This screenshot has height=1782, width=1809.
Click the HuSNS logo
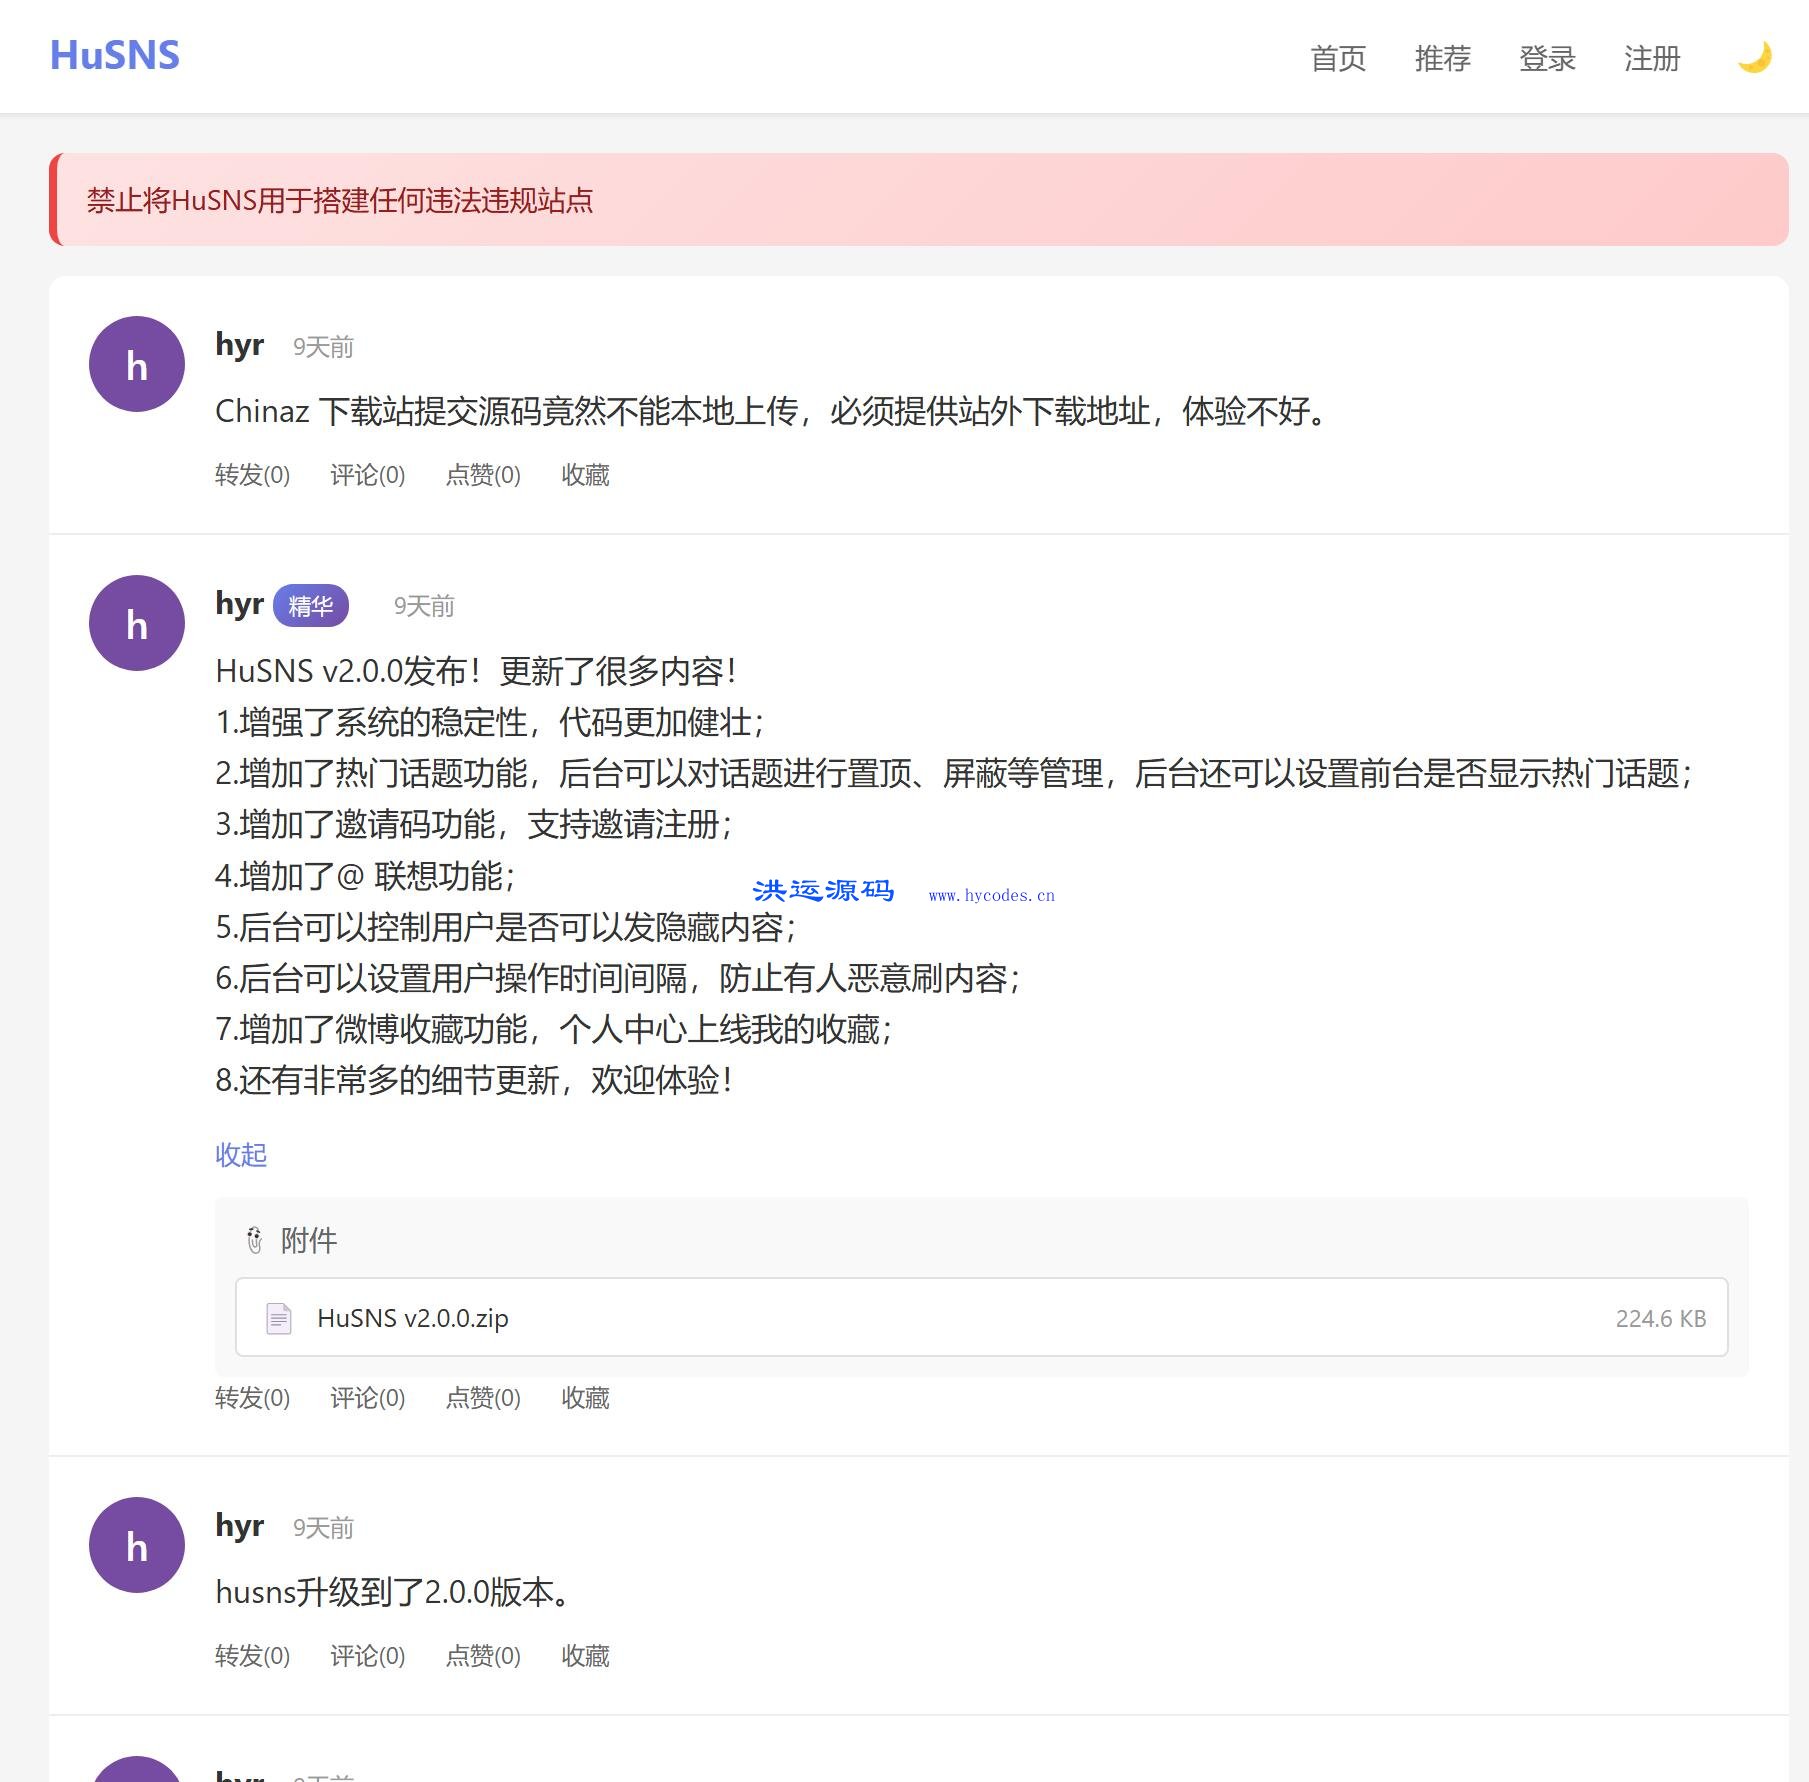pyautogui.click(x=113, y=55)
